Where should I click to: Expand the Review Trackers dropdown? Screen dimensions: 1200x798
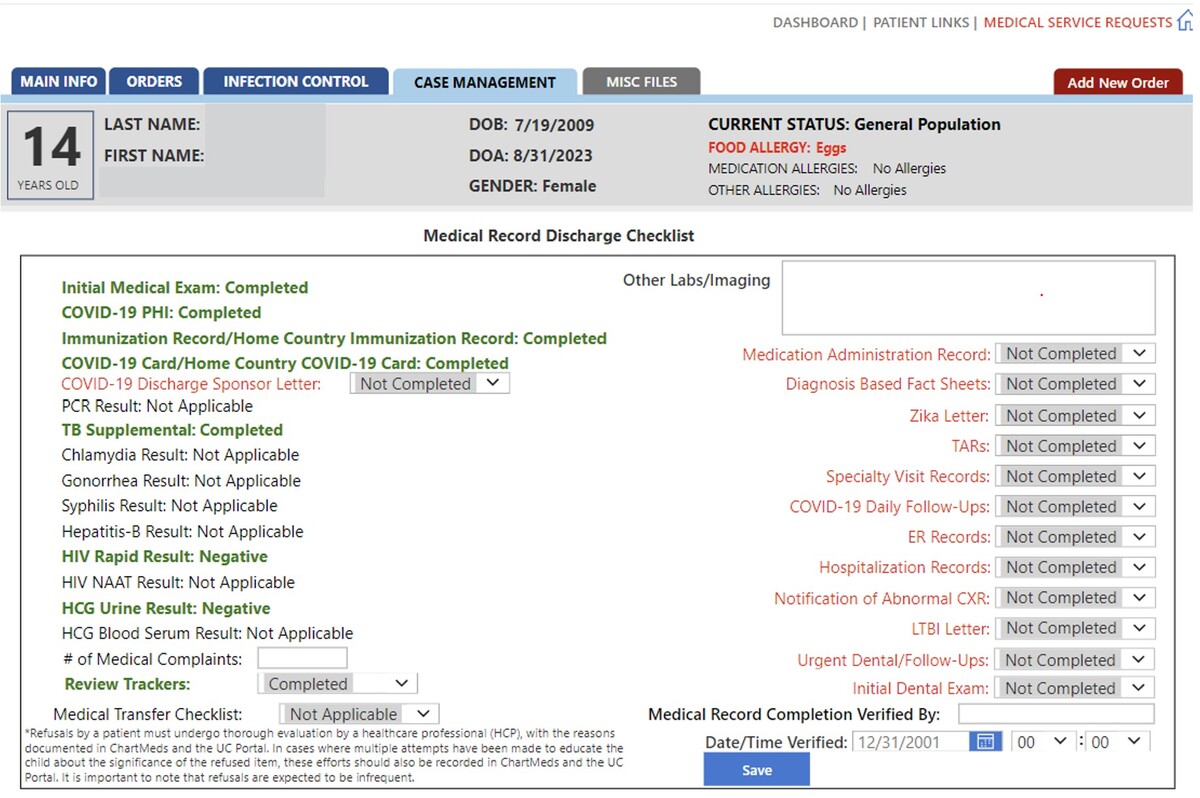click(x=337, y=684)
